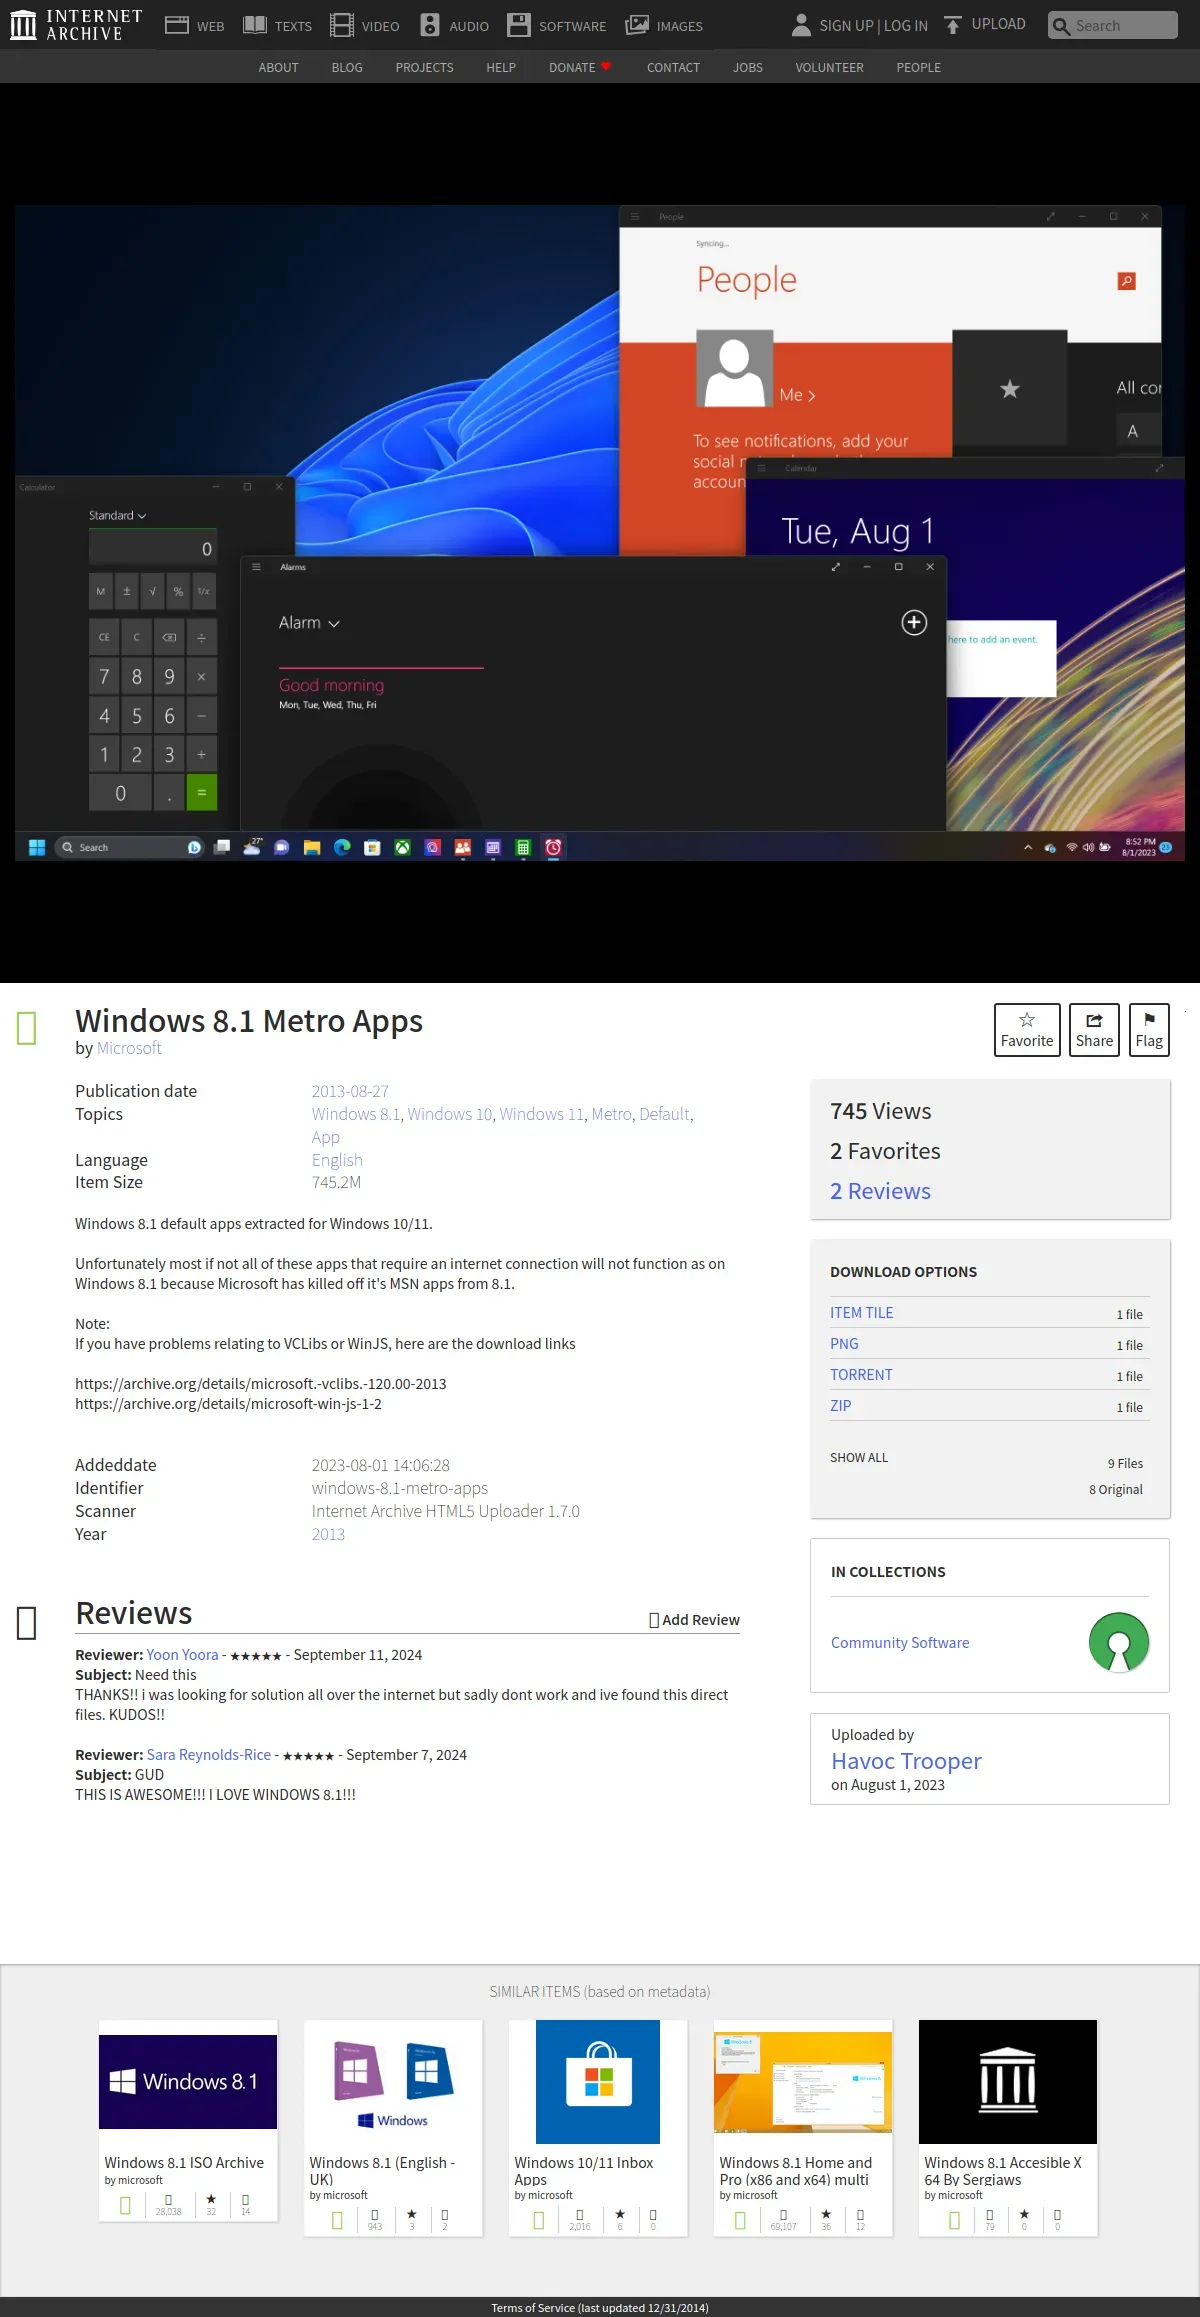The height and width of the screenshot is (2317, 1200).
Task: Click the video film-strip icon
Action: (x=342, y=25)
